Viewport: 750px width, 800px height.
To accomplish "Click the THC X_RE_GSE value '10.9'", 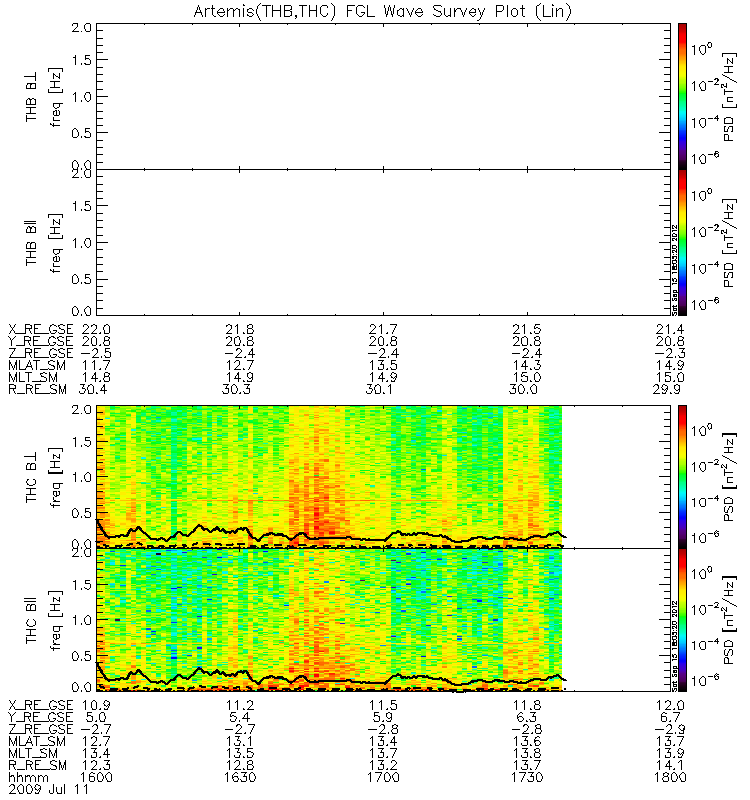I will (x=96, y=706).
